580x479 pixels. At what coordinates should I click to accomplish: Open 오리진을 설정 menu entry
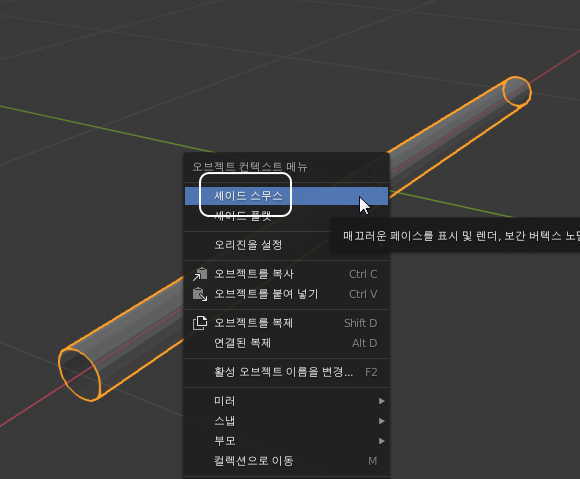point(286,244)
